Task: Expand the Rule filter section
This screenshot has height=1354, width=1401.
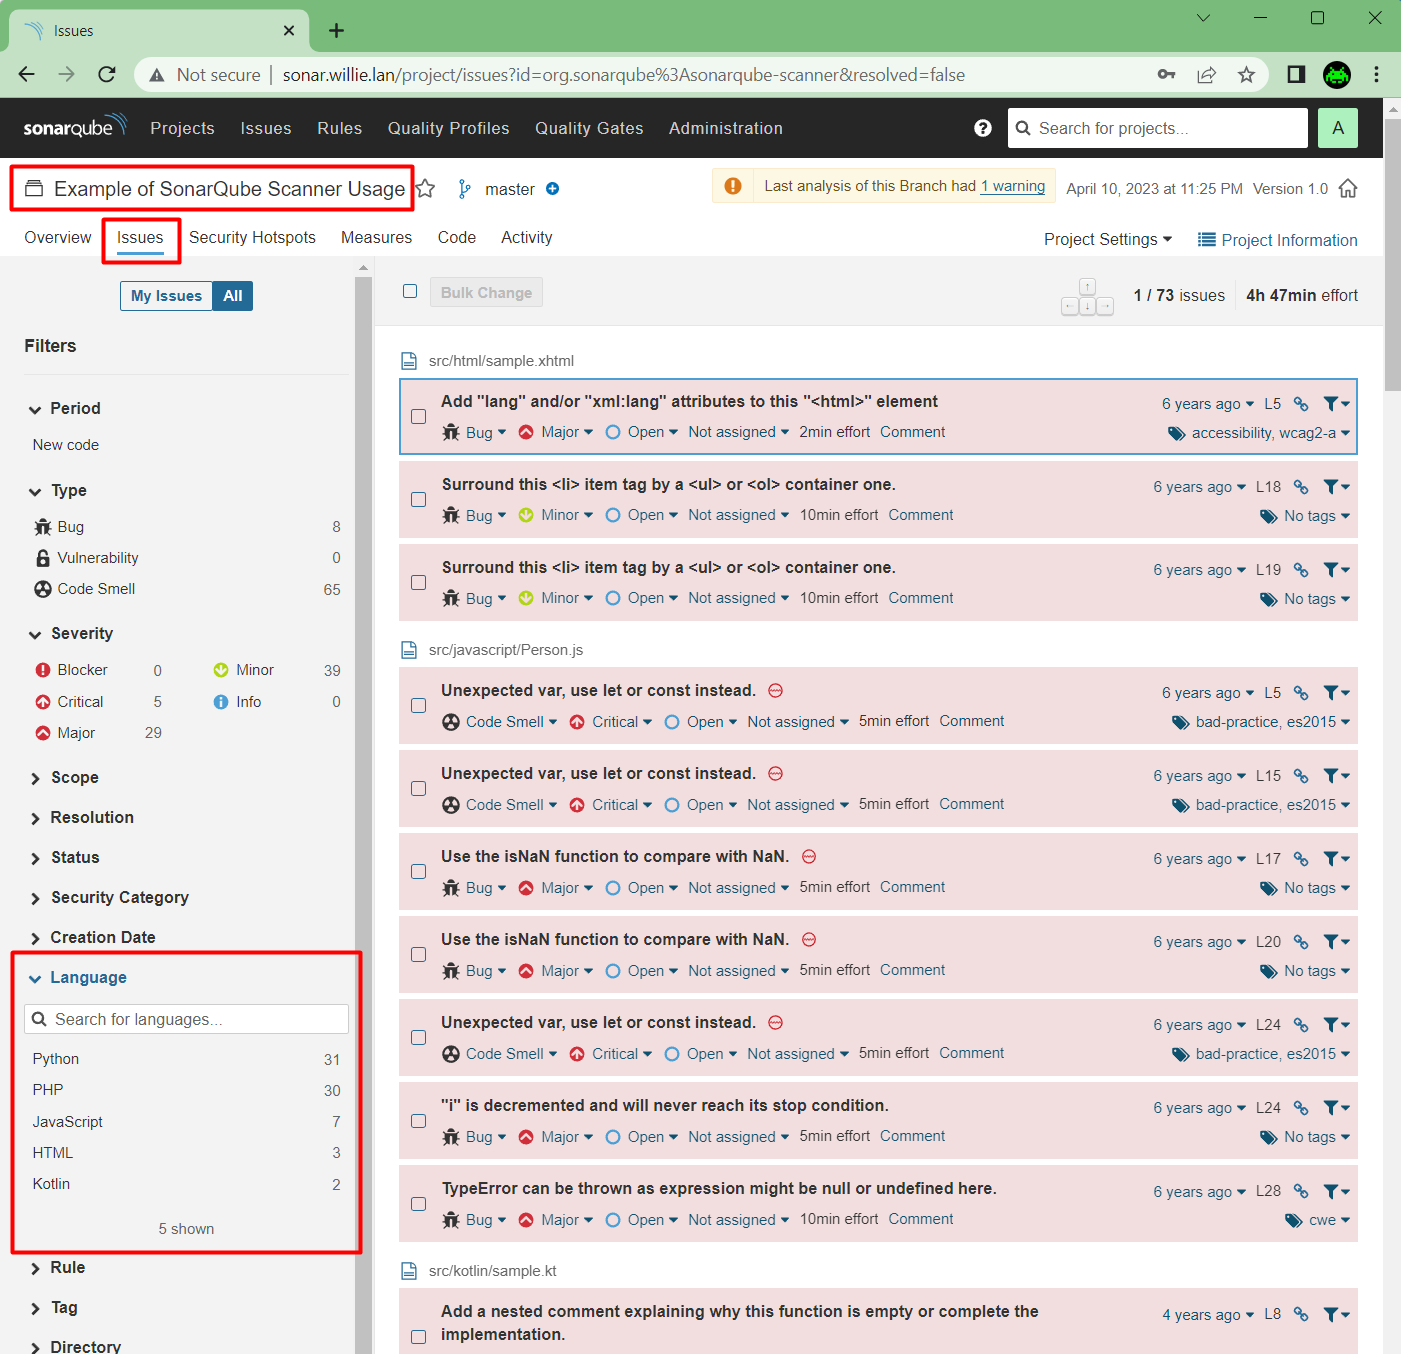Action: click(x=57, y=1268)
